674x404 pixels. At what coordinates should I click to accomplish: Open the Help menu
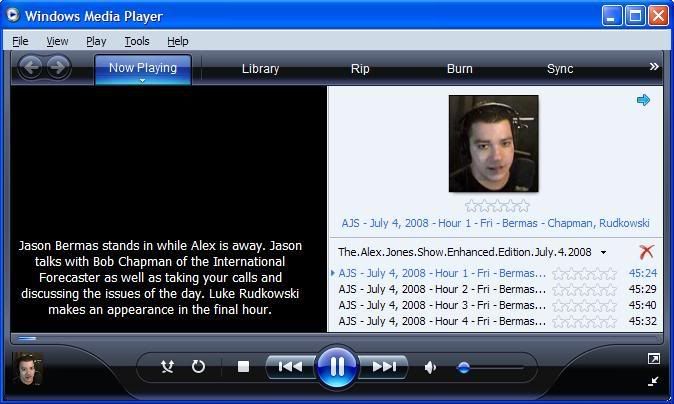(x=178, y=41)
